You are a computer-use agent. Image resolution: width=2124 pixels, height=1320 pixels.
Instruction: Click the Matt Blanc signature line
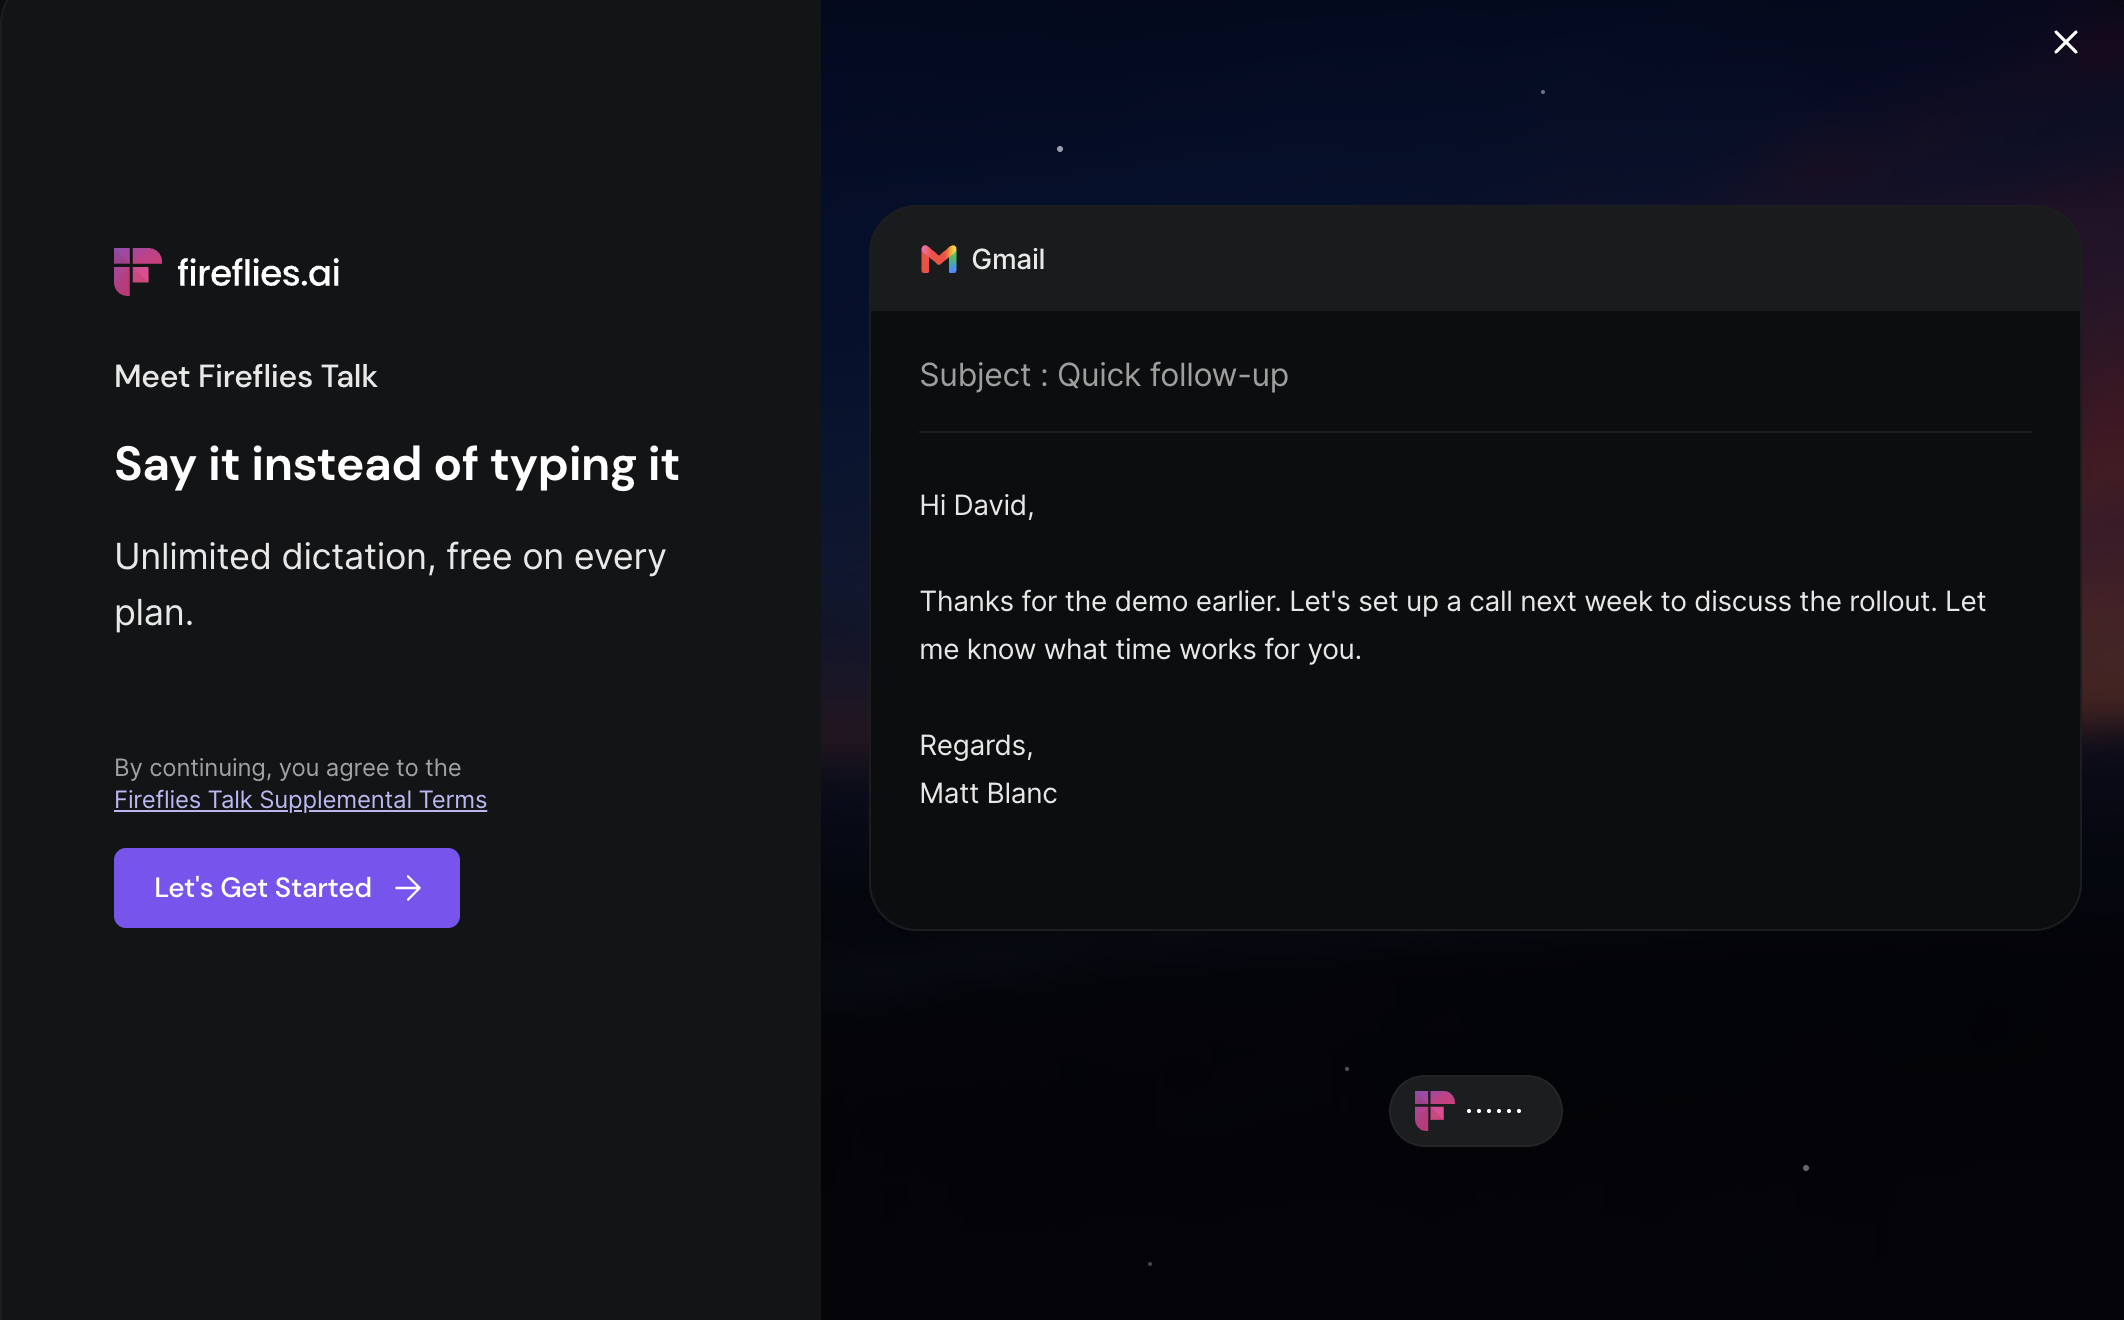pyautogui.click(x=988, y=793)
